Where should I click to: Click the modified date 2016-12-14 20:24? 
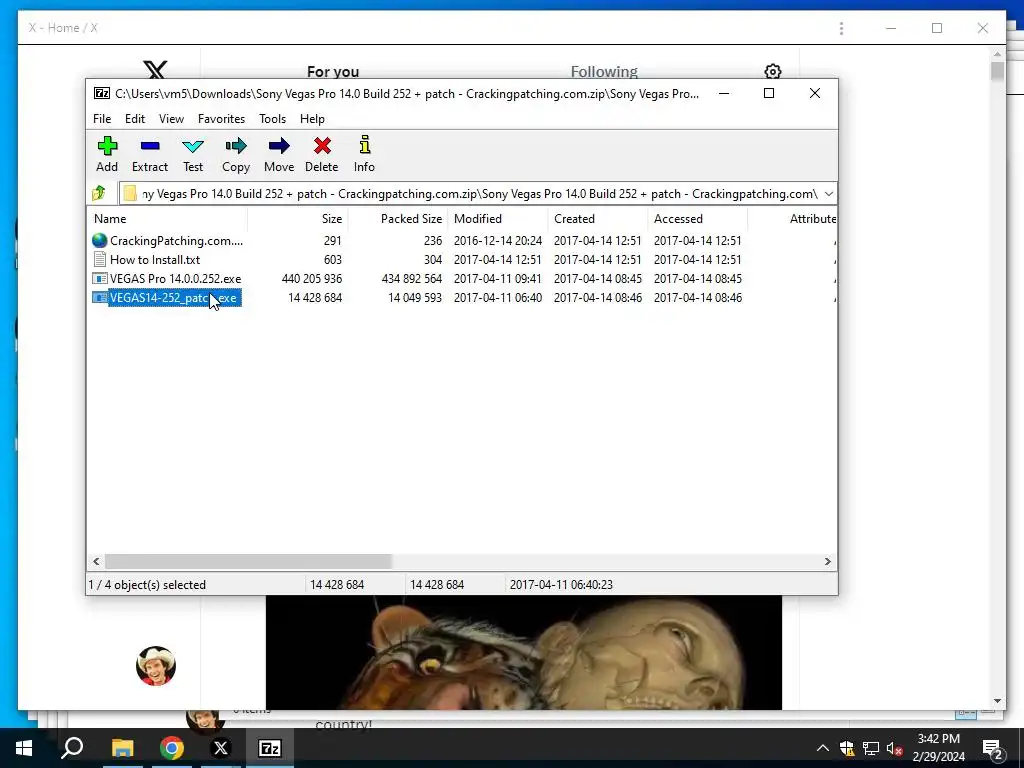pyautogui.click(x=498, y=241)
